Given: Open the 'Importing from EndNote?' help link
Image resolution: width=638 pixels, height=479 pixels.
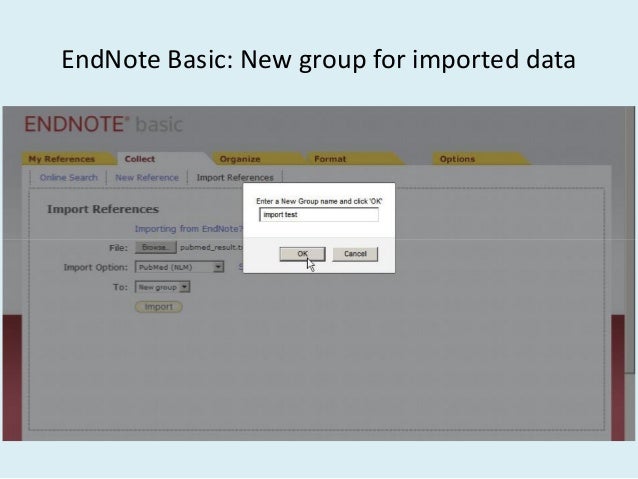Looking at the screenshot, I should [x=189, y=229].
